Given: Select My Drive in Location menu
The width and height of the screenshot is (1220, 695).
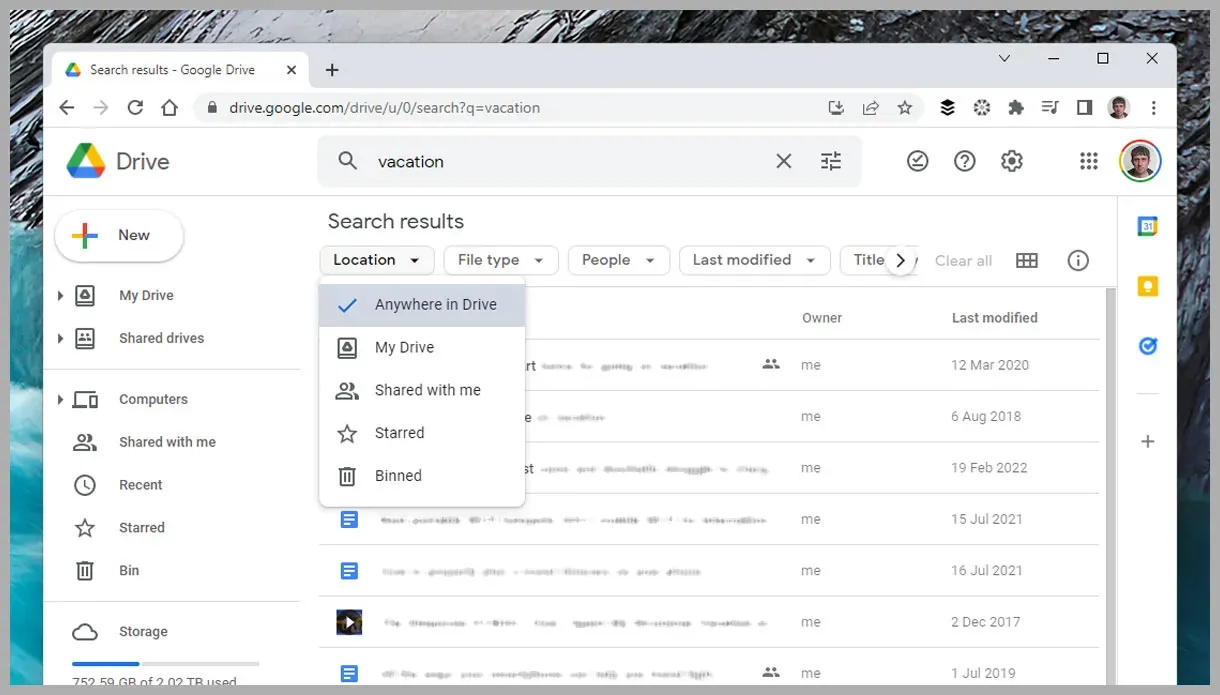Looking at the screenshot, I should click(x=422, y=348).
